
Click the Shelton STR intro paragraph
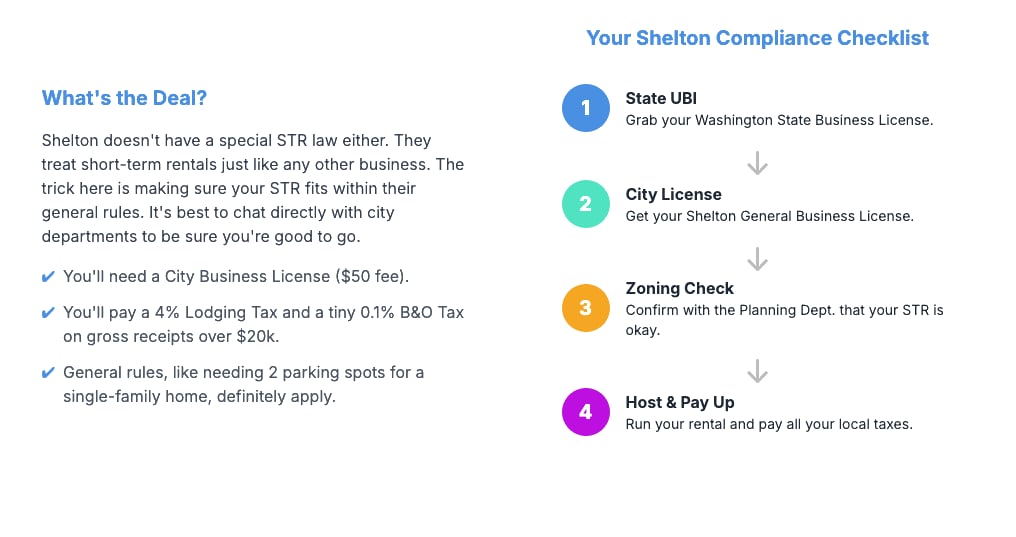(x=253, y=189)
